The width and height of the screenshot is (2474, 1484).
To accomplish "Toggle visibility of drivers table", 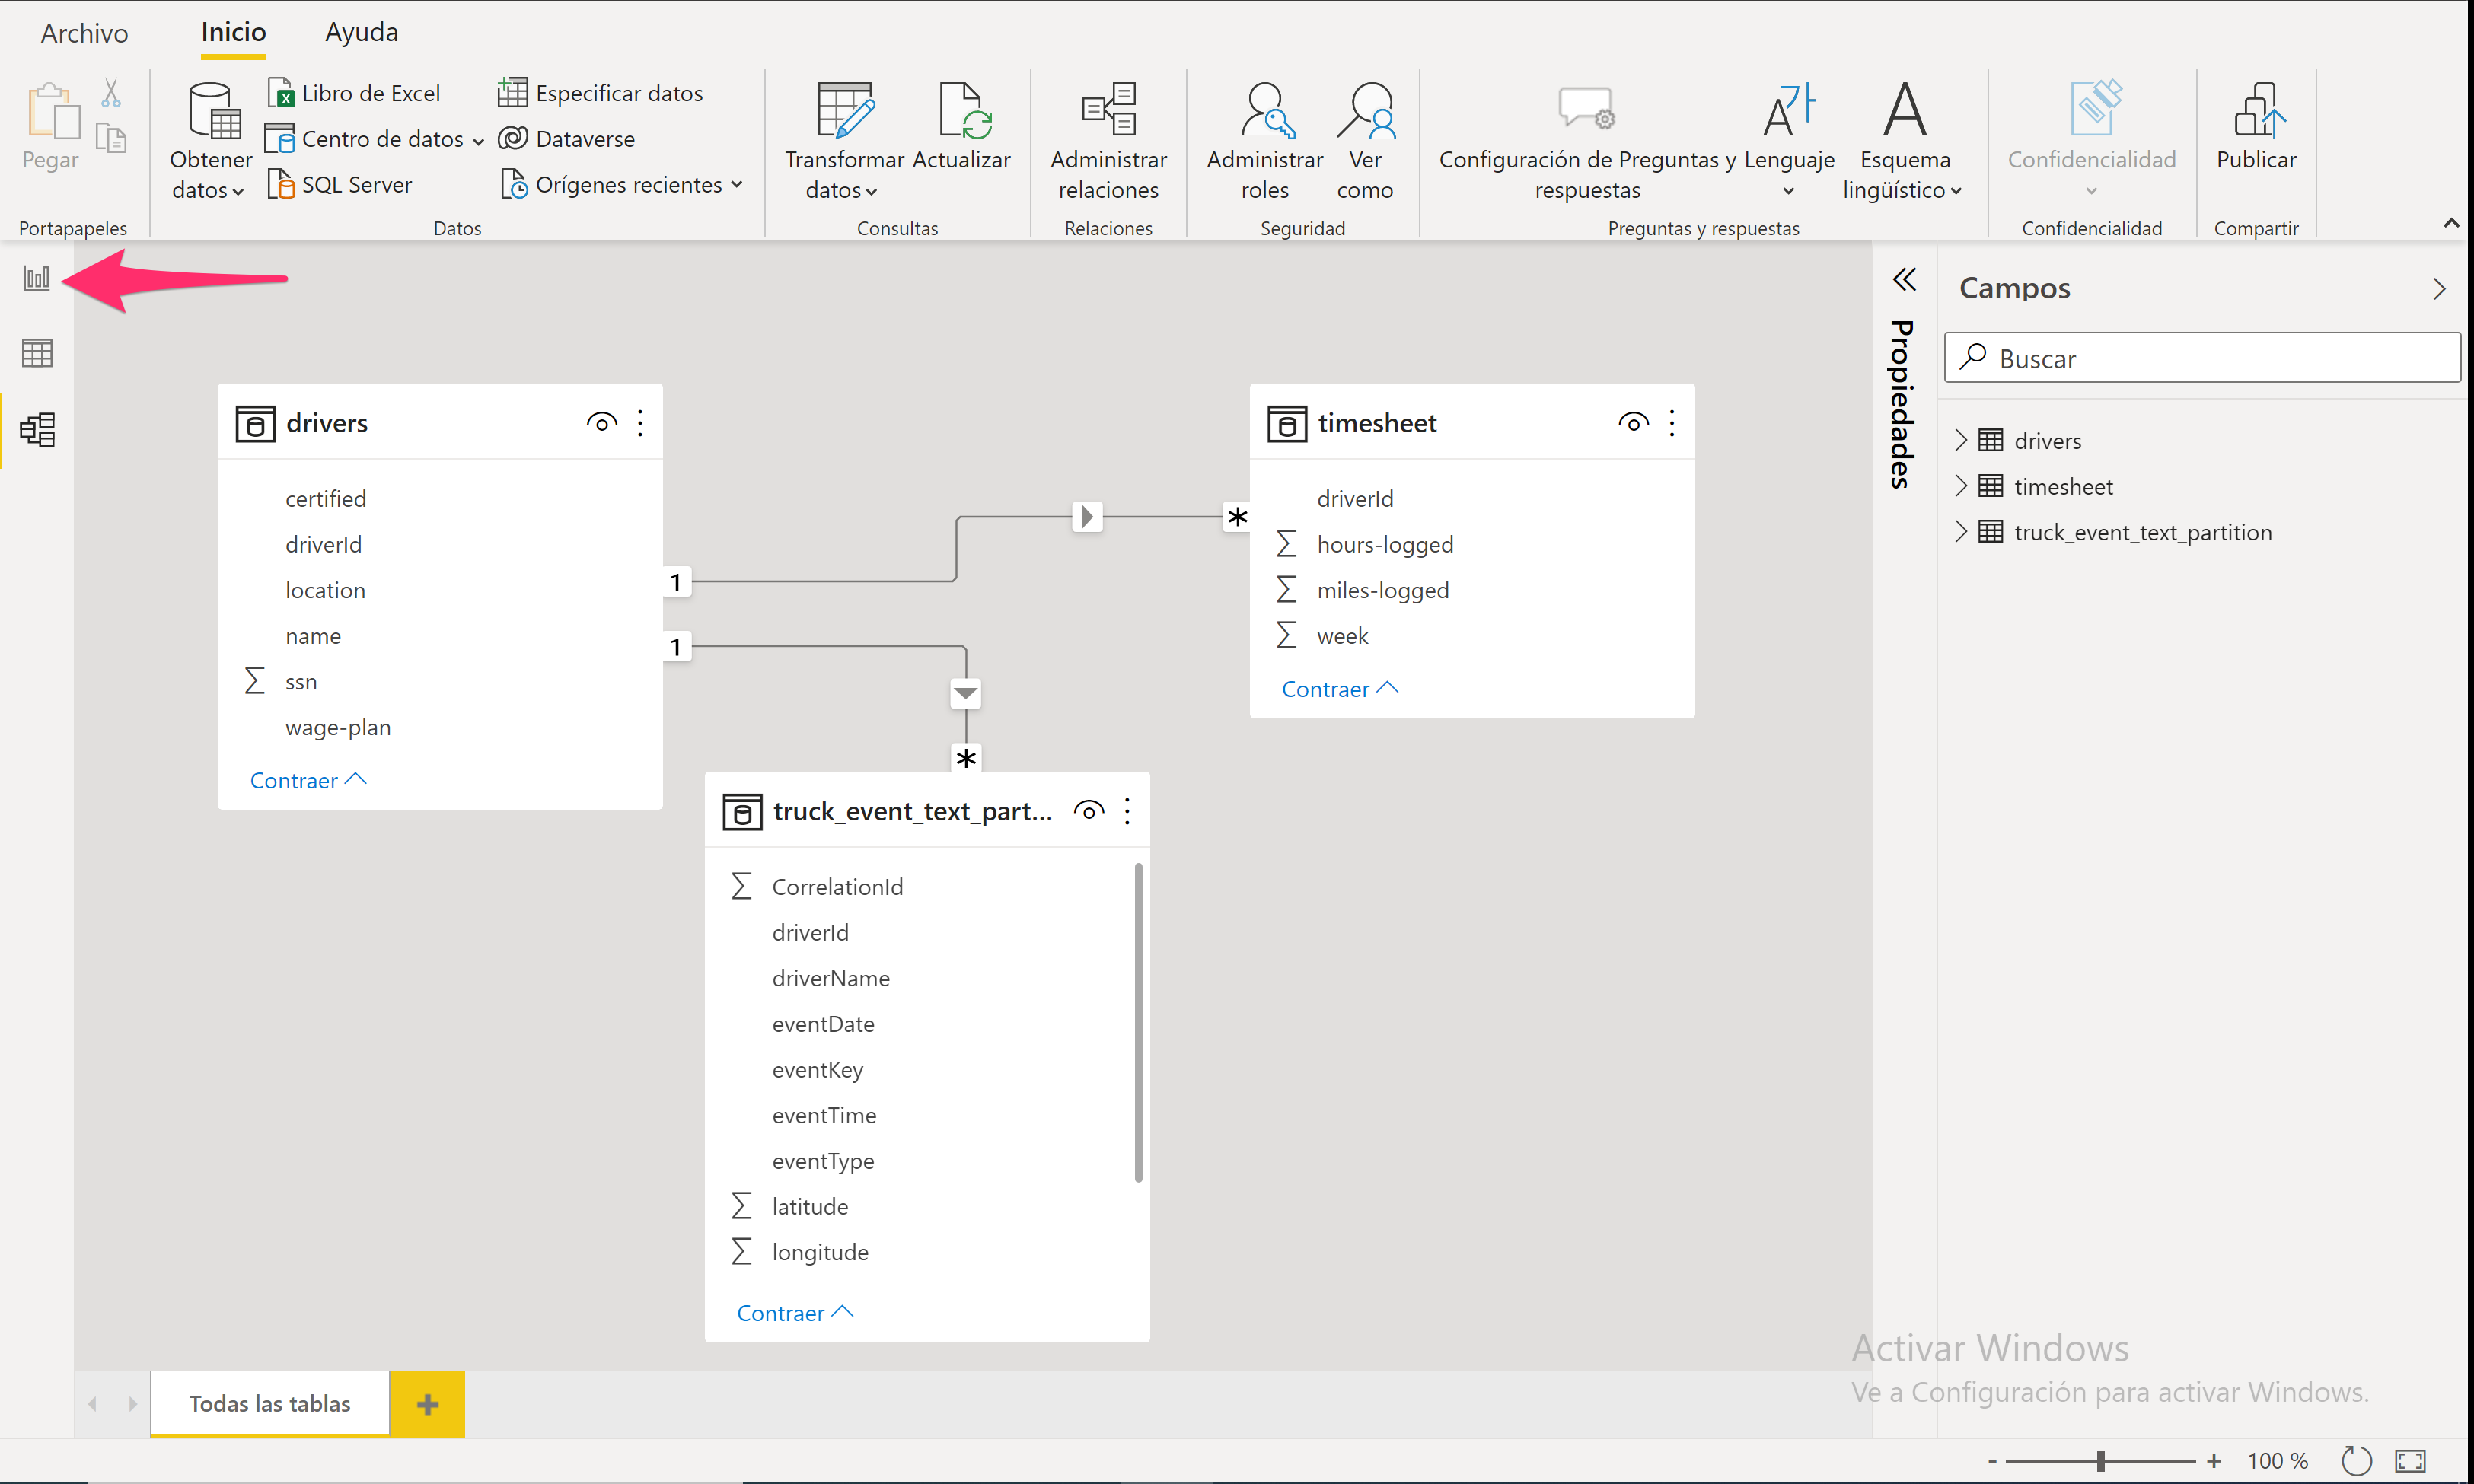I will click(x=599, y=422).
